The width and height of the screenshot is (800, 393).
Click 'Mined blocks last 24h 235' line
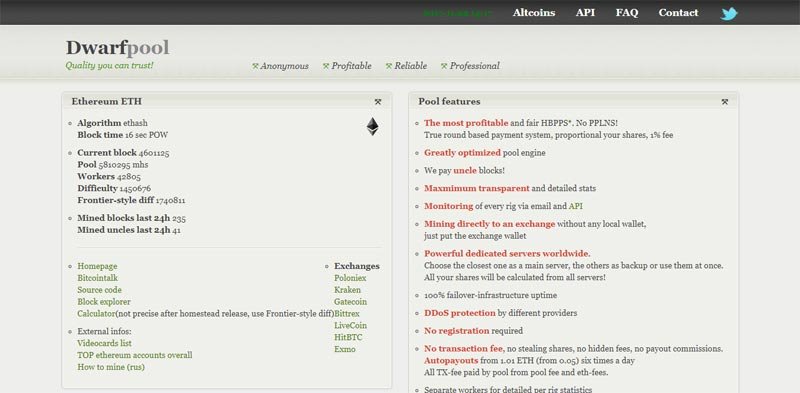(132, 218)
